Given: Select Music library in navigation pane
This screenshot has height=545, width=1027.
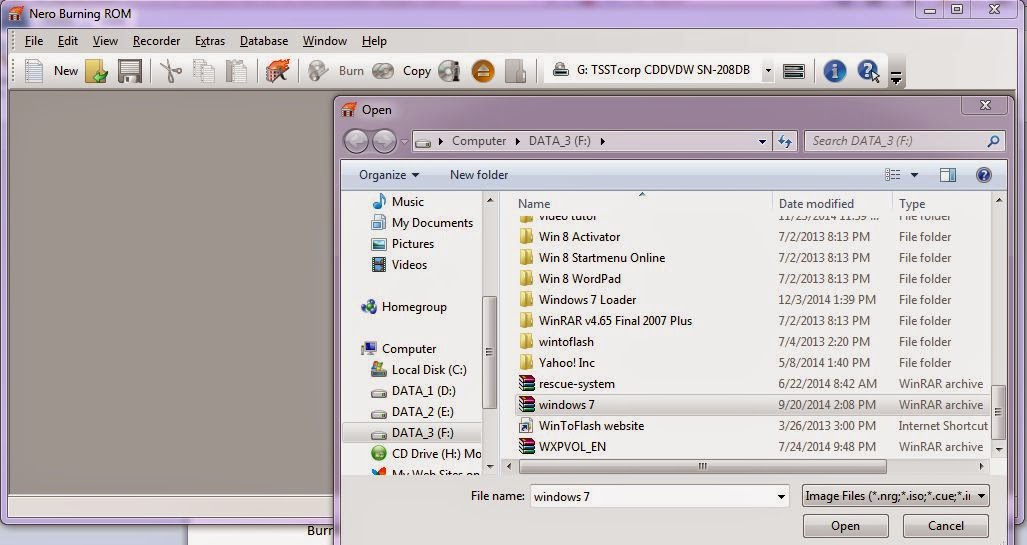Looking at the screenshot, I should [x=398, y=202].
